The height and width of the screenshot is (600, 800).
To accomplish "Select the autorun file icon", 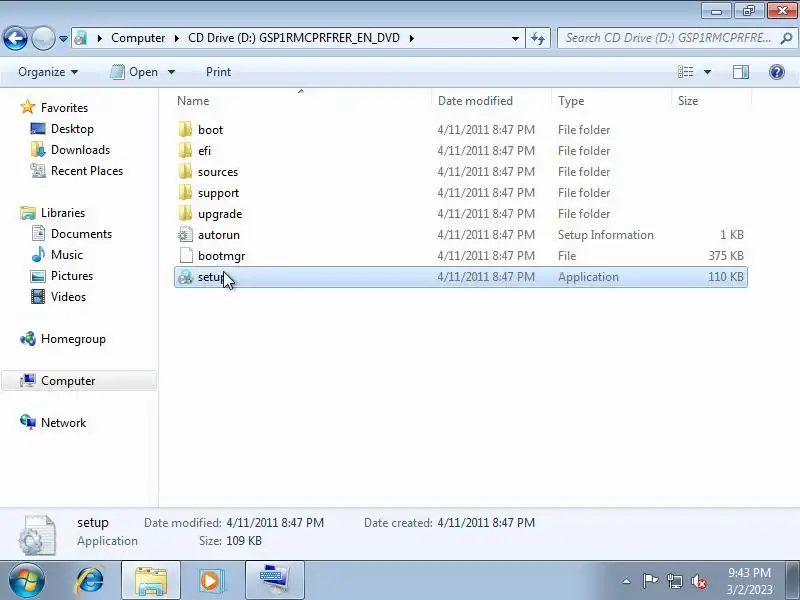I will (x=185, y=234).
